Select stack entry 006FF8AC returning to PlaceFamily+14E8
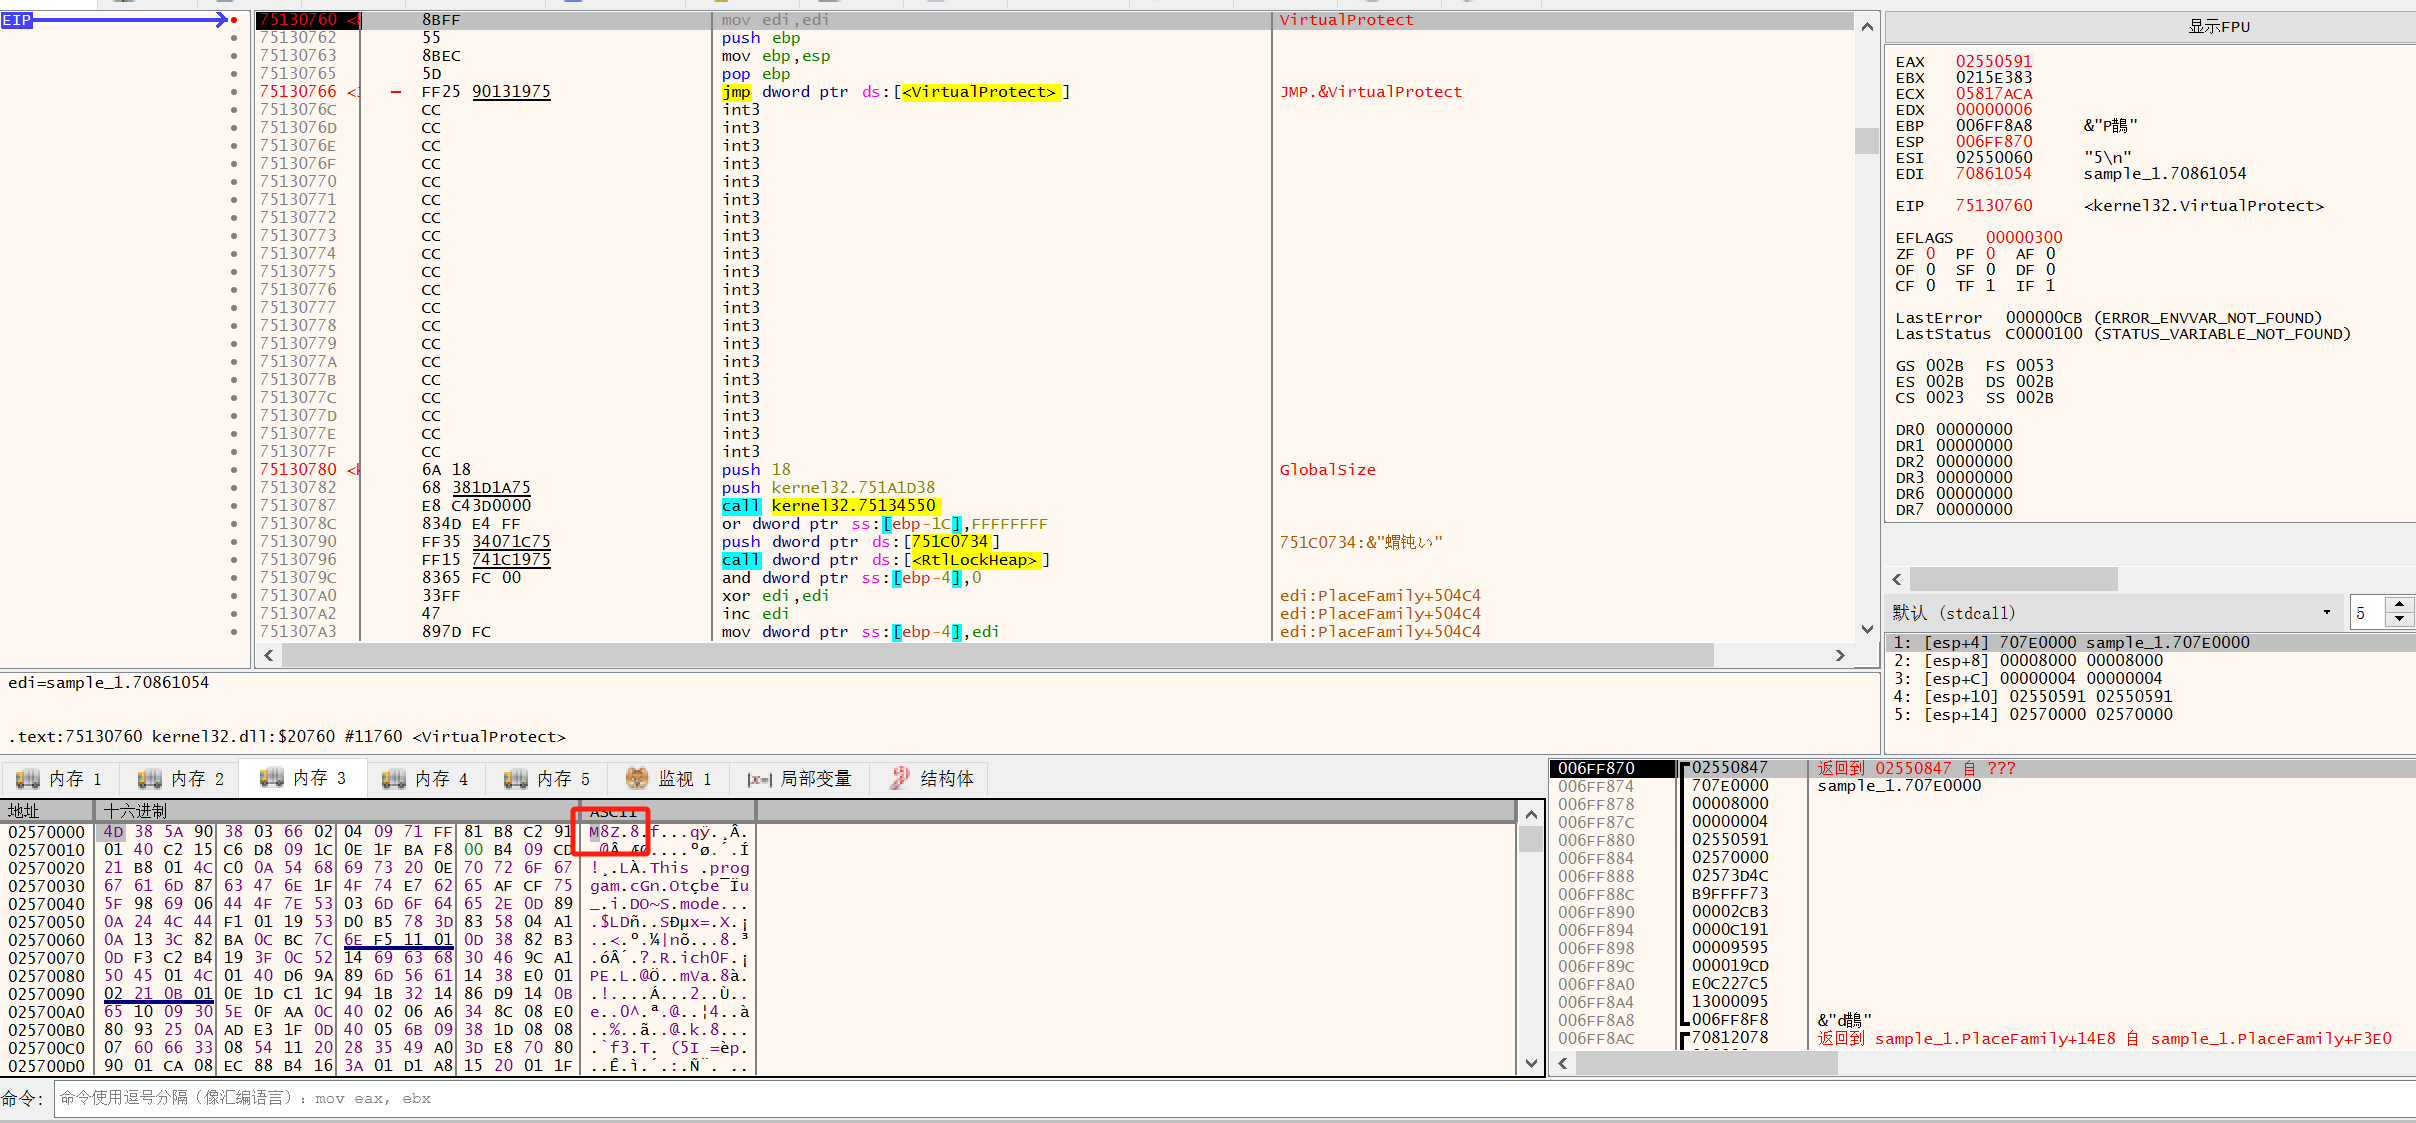This screenshot has height=1123, width=2416. click(1982, 1038)
